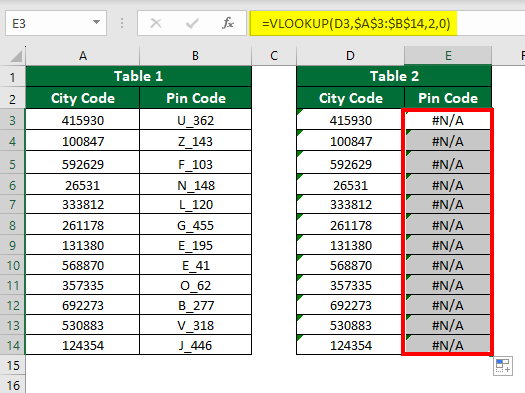The image size is (525, 393).
Task: Select column B header
Action: 195,56
